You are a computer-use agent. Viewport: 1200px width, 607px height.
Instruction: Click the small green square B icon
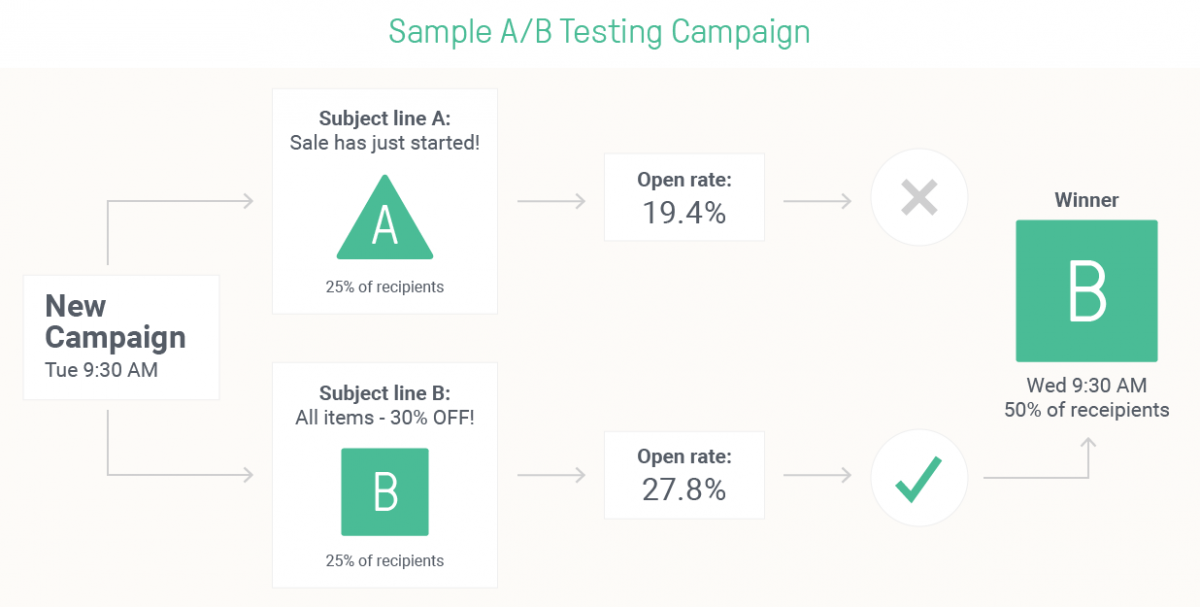point(385,491)
